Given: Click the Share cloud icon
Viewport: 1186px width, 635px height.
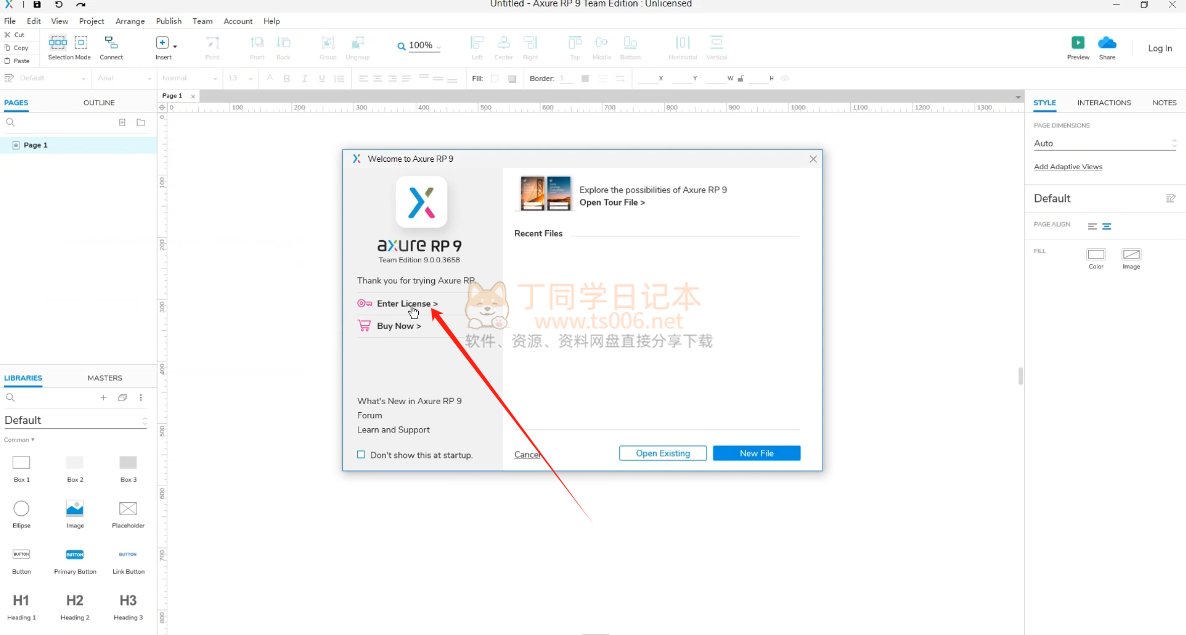Looking at the screenshot, I should point(1107,42).
